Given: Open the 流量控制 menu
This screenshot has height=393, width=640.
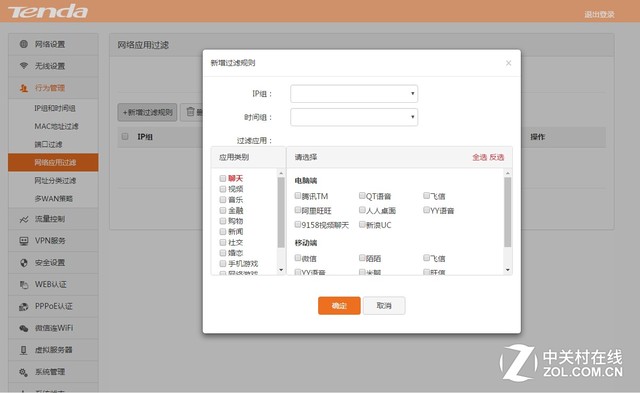Looking at the screenshot, I should 53,219.
